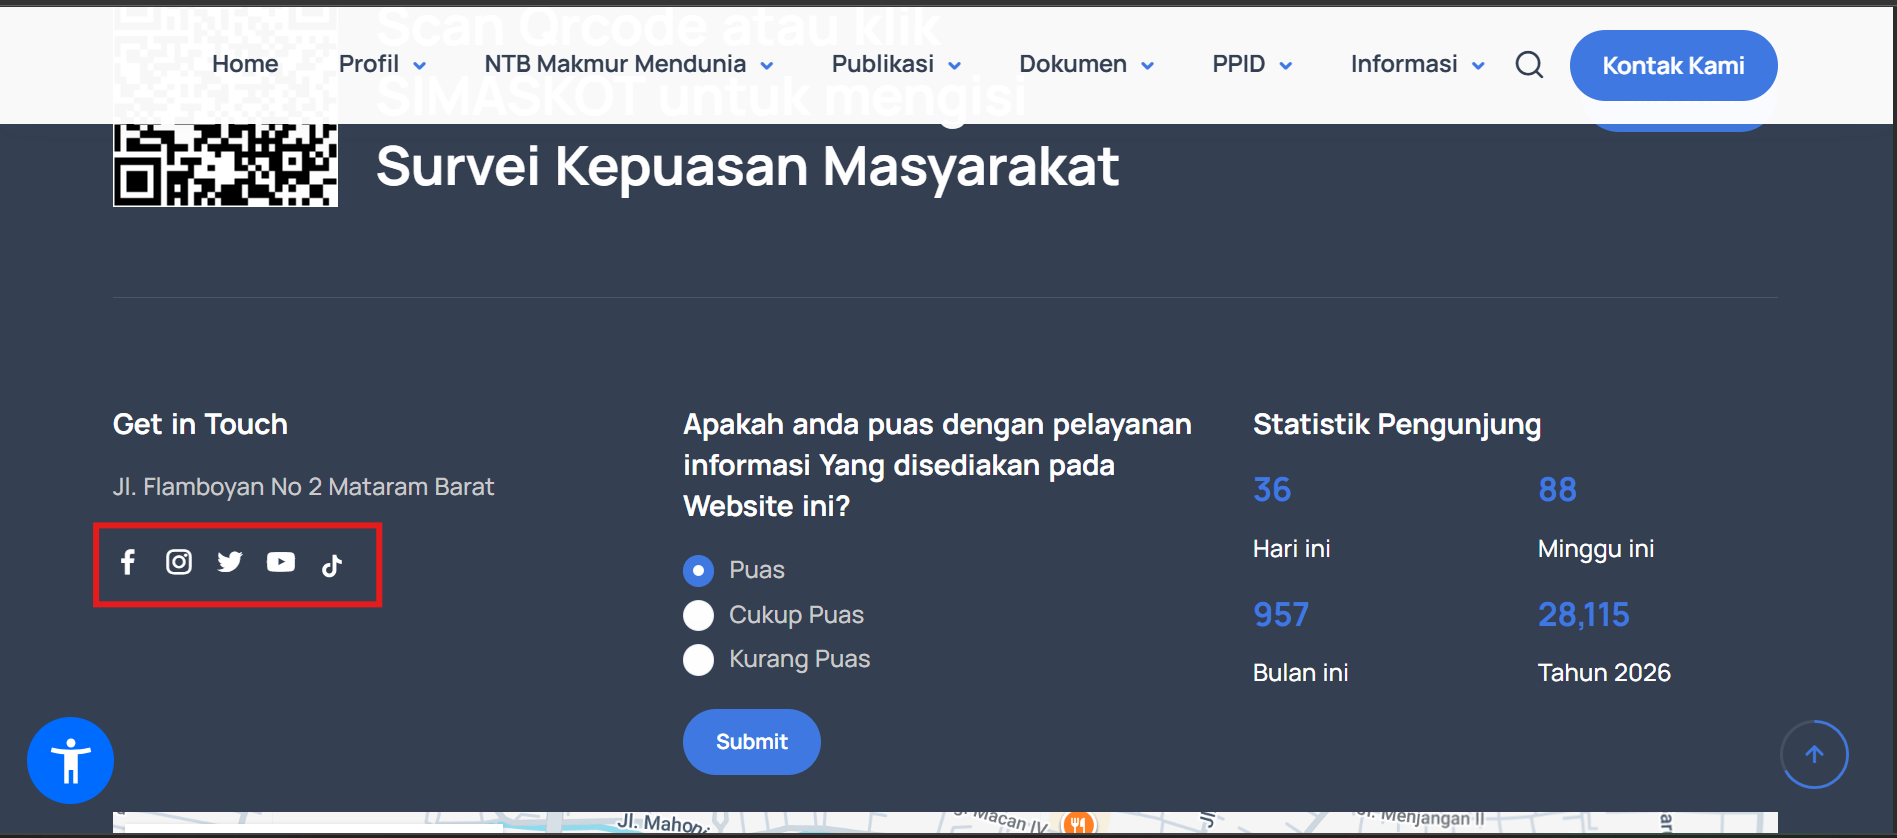This screenshot has height=838, width=1897.
Task: Open the TikTok social icon
Action: point(332,565)
